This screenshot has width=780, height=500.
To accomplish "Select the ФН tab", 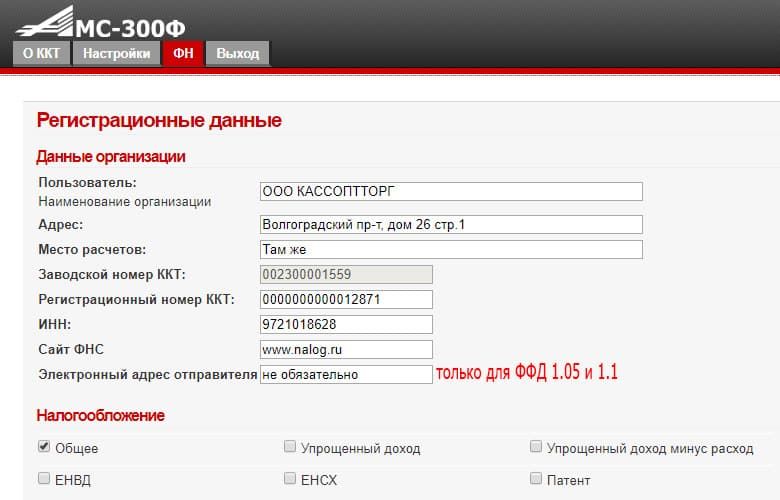I will tap(183, 53).
